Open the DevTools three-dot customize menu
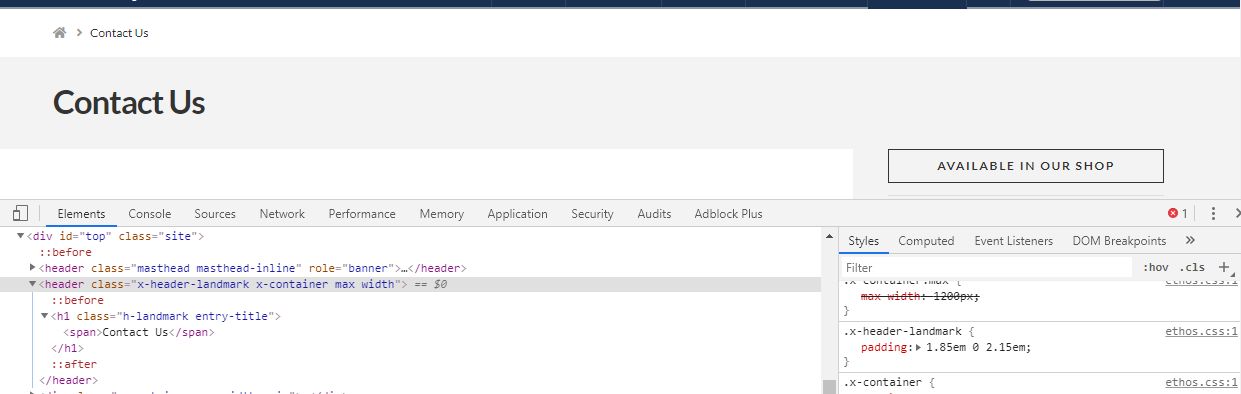 coord(1213,213)
